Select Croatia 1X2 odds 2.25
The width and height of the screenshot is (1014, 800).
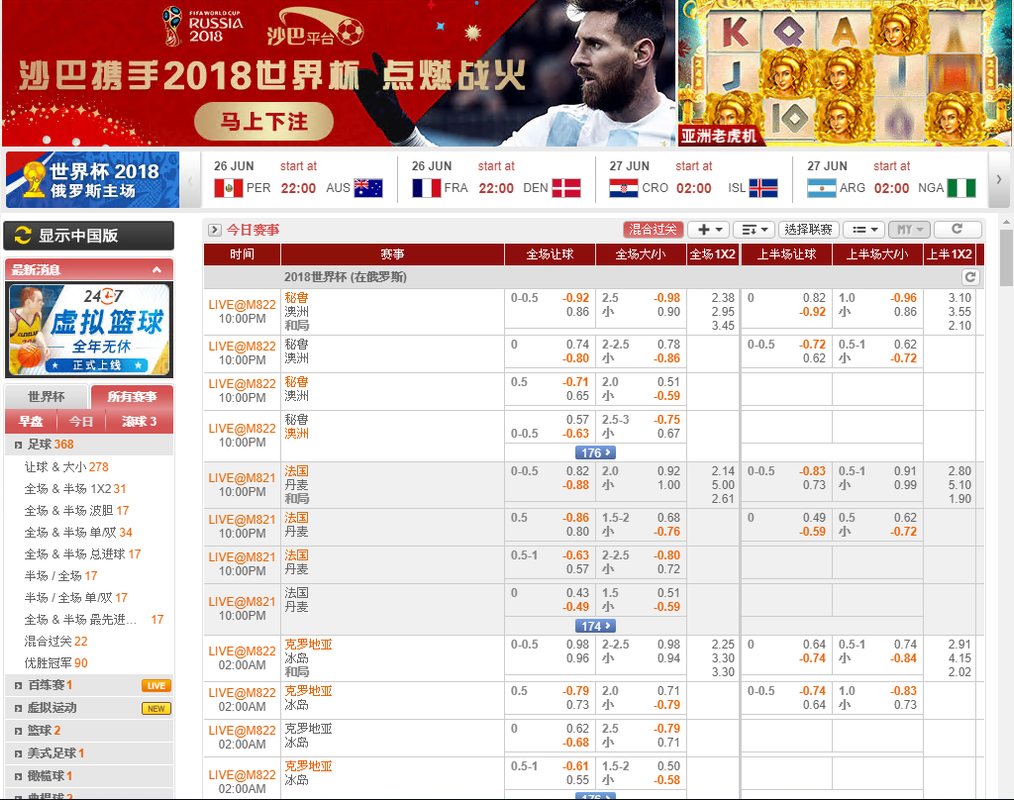click(x=723, y=645)
